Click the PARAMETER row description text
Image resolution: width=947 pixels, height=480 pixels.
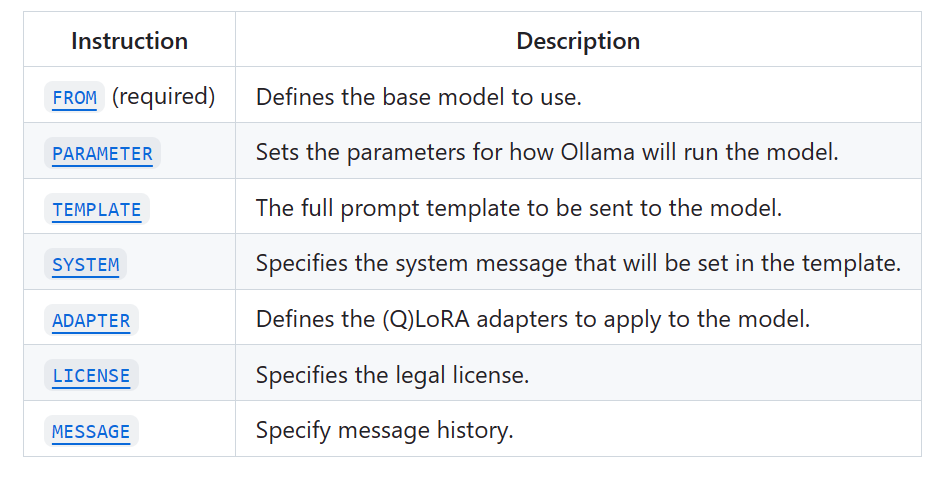click(x=546, y=153)
